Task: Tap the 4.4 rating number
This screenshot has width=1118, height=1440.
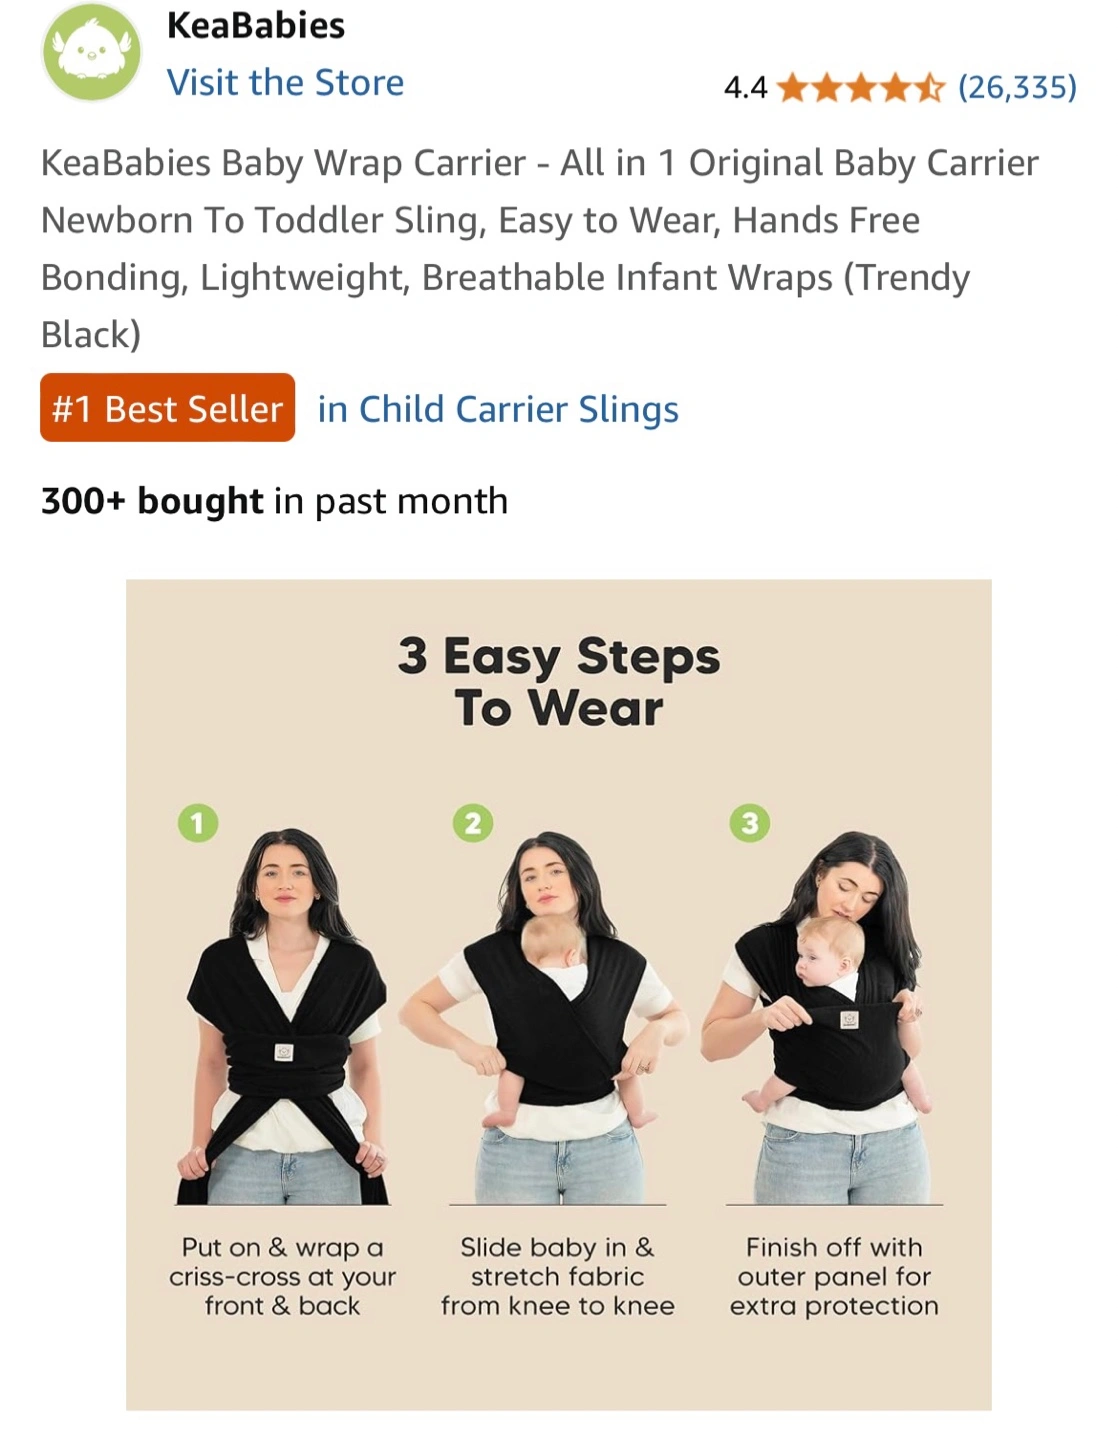Action: click(x=745, y=88)
